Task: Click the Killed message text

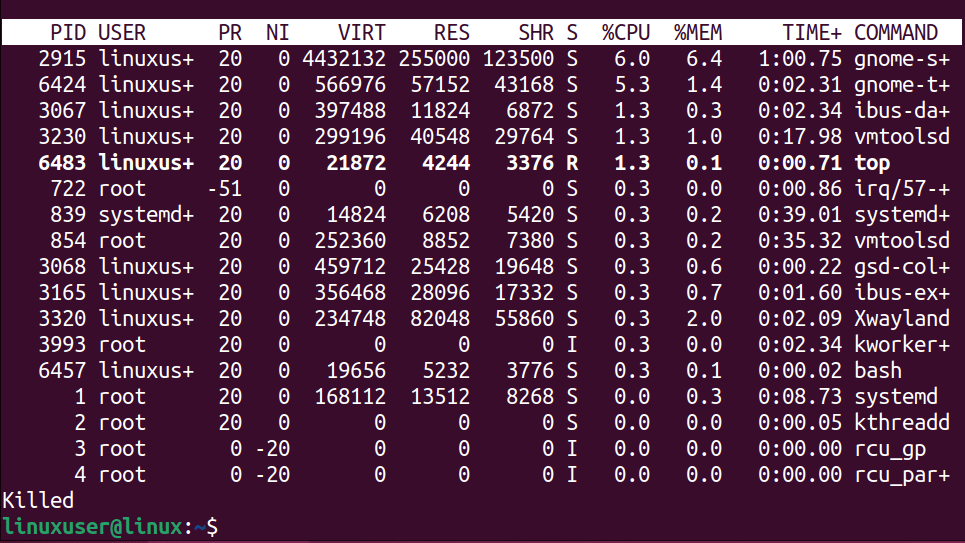Action: click(x=39, y=499)
